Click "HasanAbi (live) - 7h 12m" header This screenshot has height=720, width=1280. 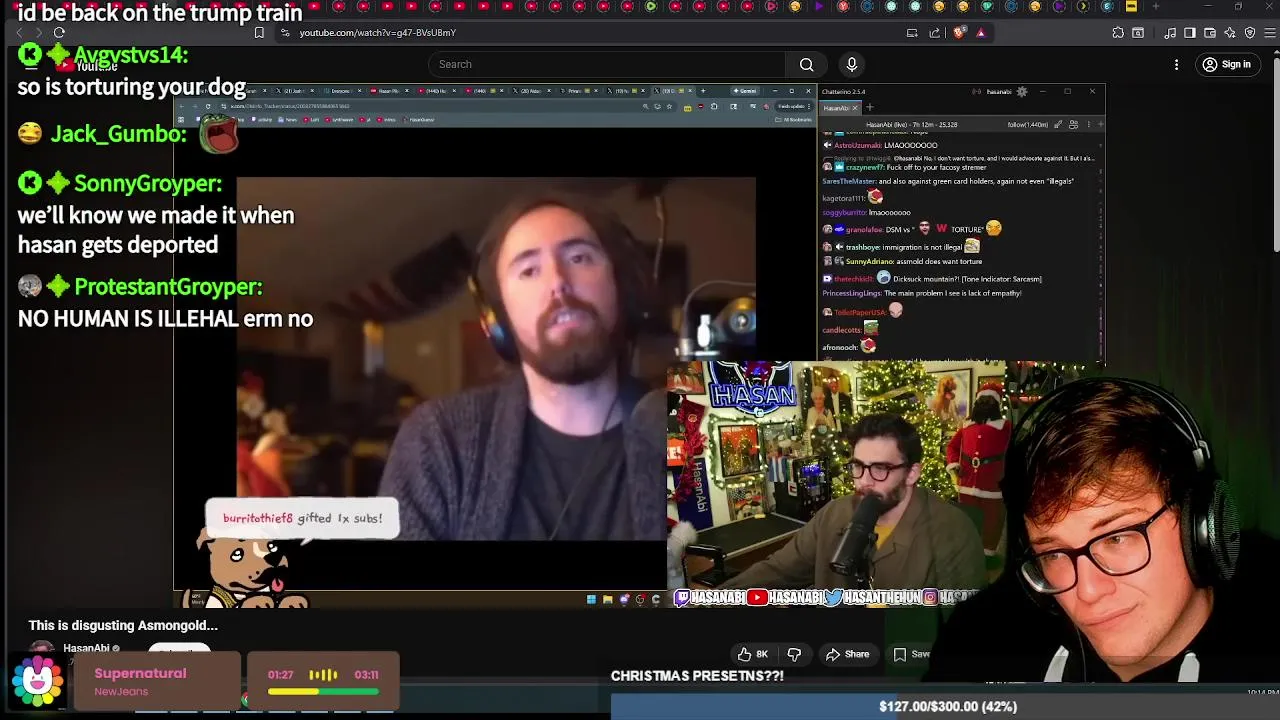point(913,125)
